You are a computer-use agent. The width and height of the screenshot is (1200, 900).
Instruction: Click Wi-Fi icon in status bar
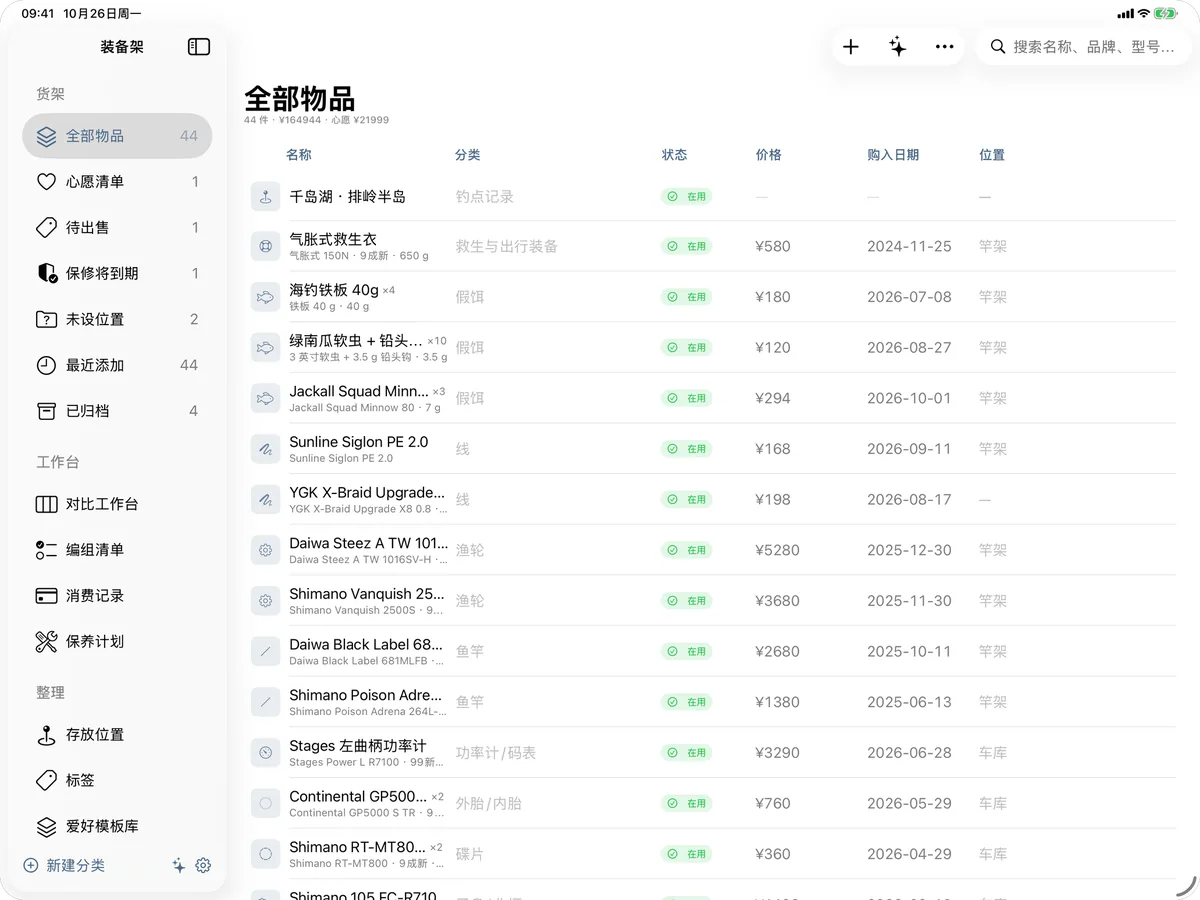coord(1143,14)
